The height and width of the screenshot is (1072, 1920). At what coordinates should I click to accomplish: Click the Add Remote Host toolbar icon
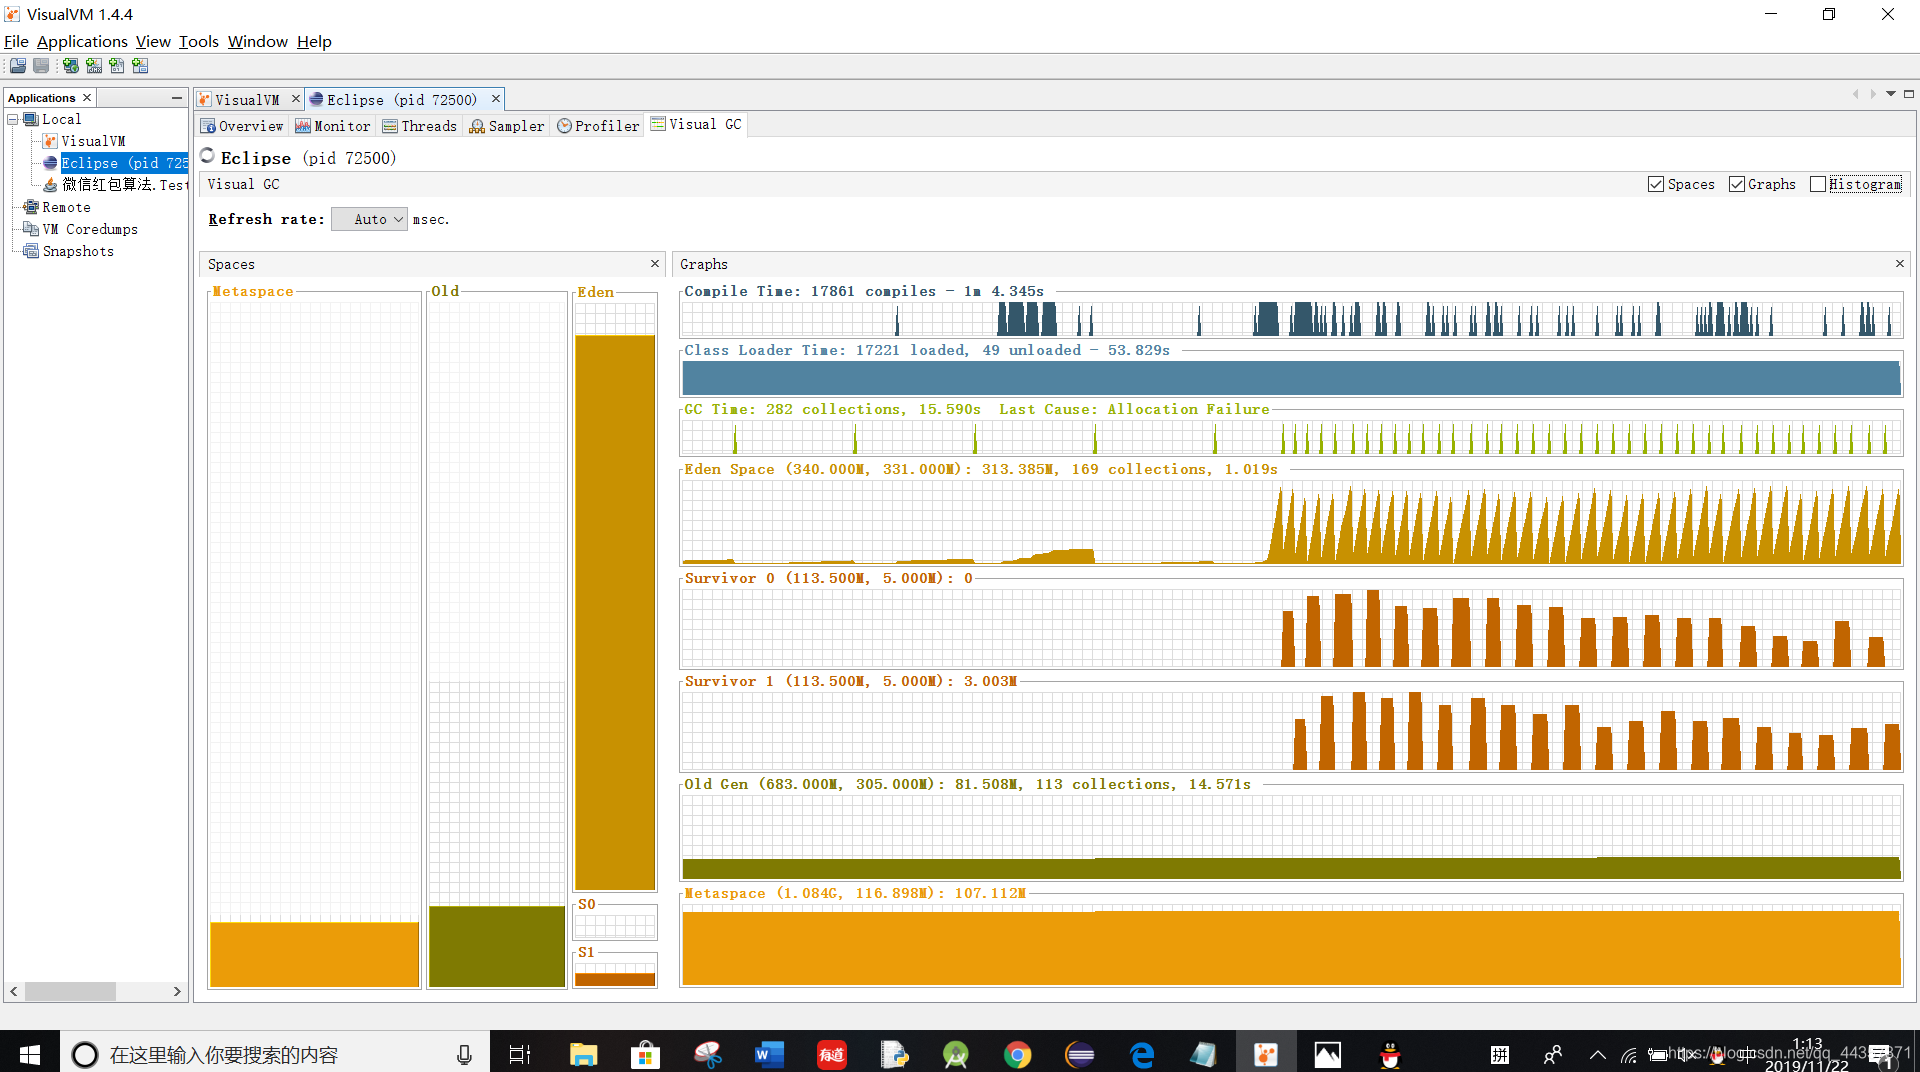coord(71,66)
